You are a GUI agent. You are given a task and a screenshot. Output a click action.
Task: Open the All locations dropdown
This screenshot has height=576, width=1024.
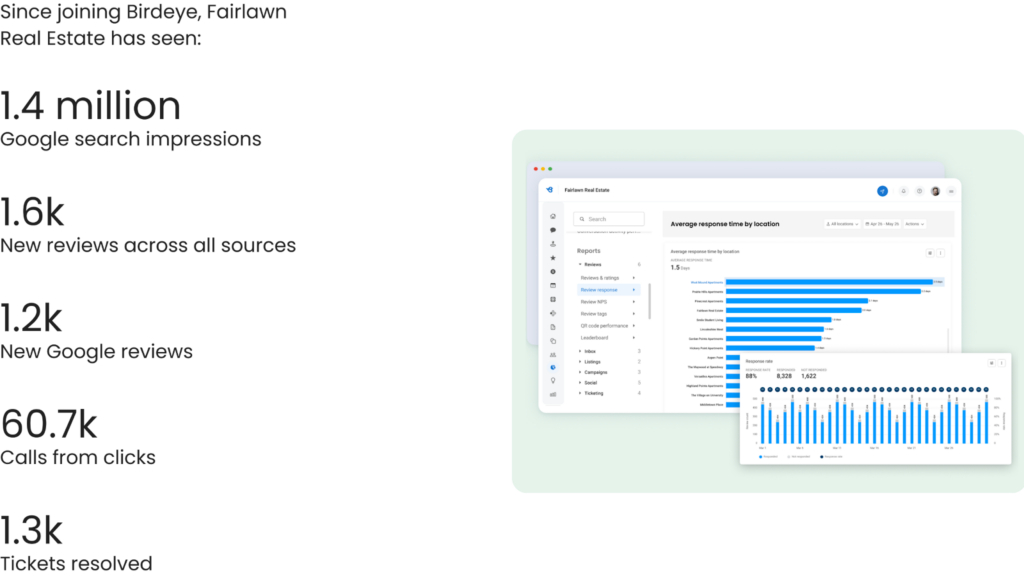pos(843,224)
